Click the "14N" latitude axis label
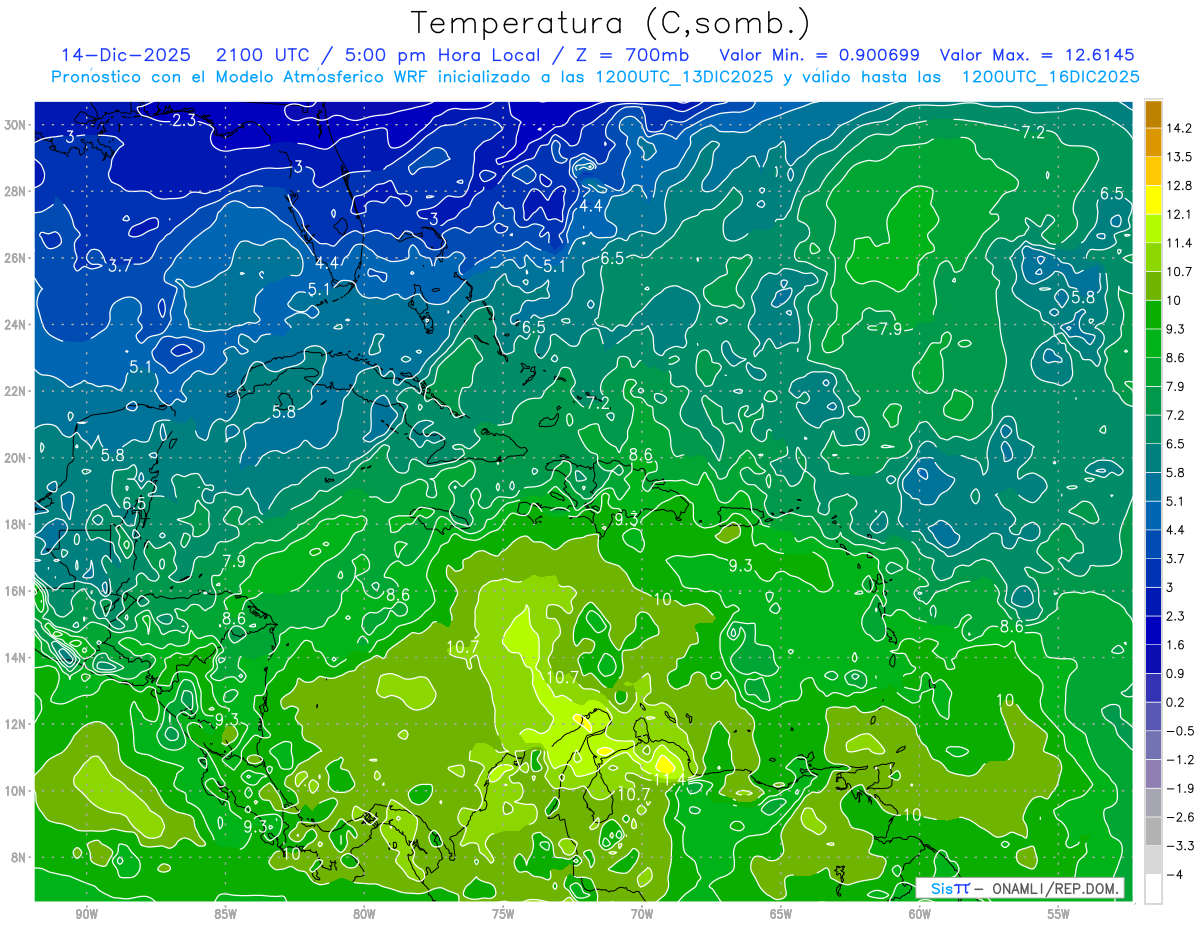Viewport: 1200px width, 927px height. pos(17,658)
